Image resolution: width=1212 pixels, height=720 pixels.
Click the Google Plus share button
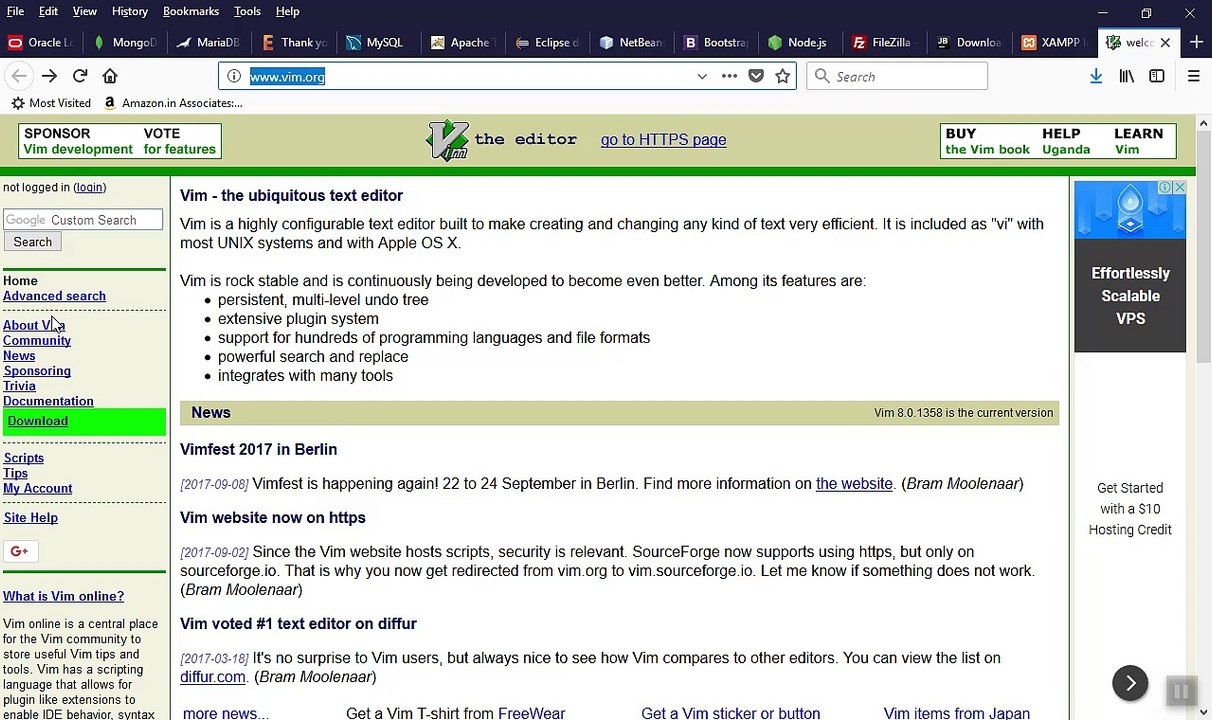(x=19, y=551)
